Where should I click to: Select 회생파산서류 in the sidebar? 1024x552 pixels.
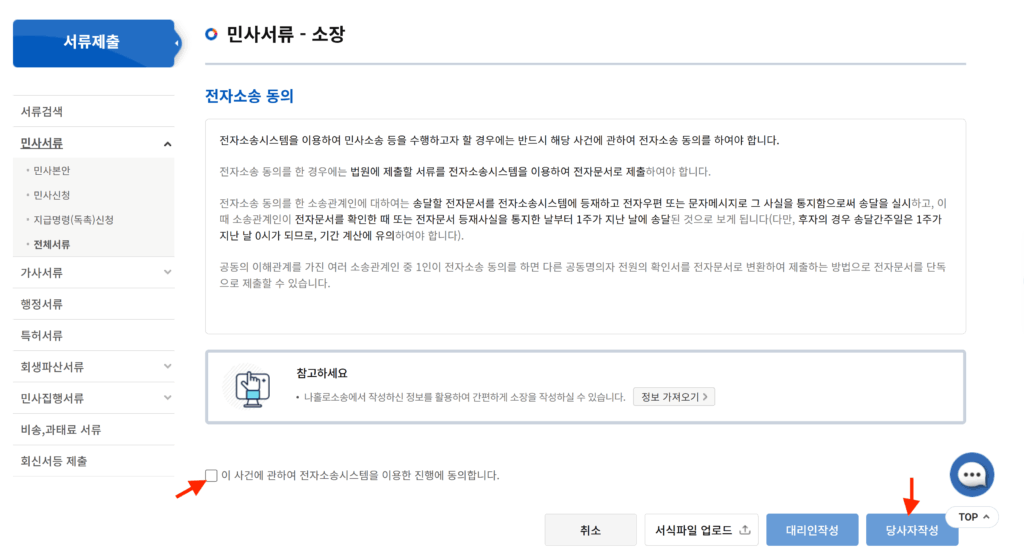click(x=52, y=366)
